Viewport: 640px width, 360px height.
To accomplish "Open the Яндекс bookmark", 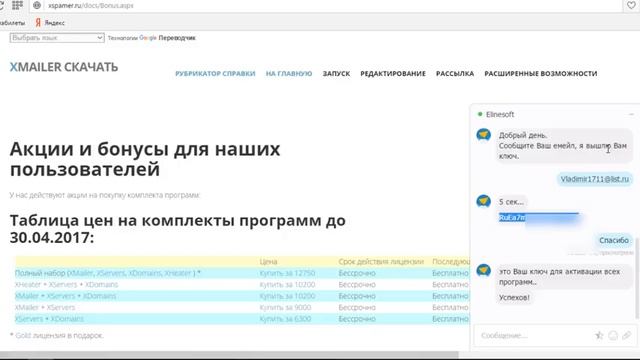I will pos(50,23).
